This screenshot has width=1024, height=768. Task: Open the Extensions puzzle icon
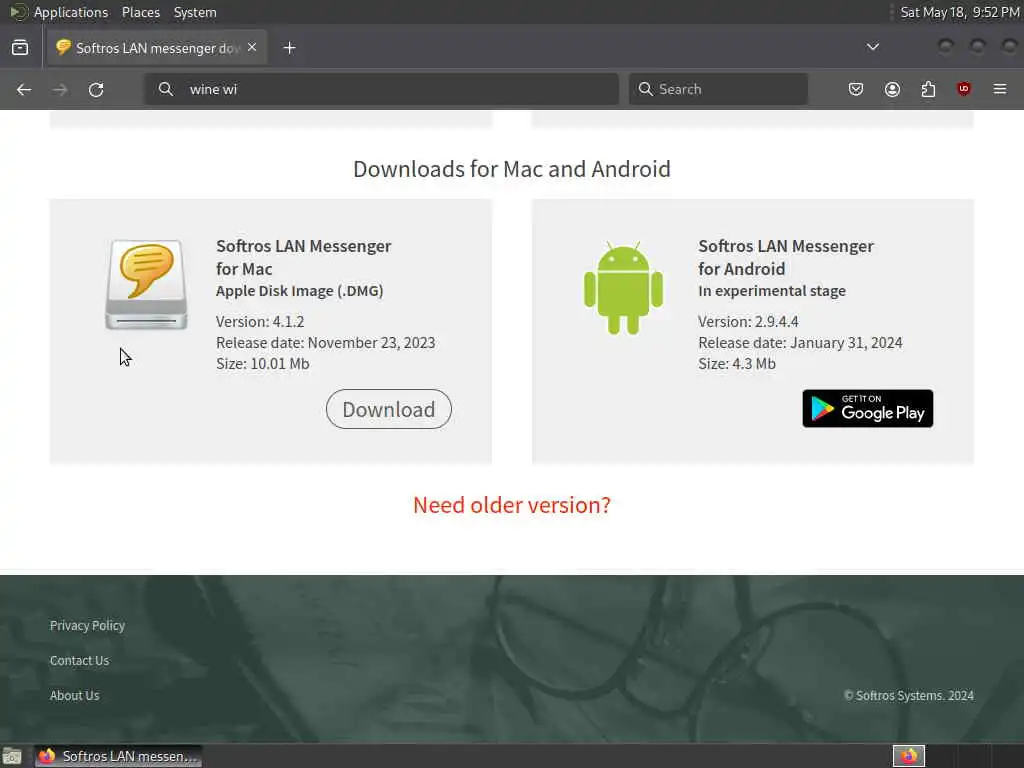[928, 89]
